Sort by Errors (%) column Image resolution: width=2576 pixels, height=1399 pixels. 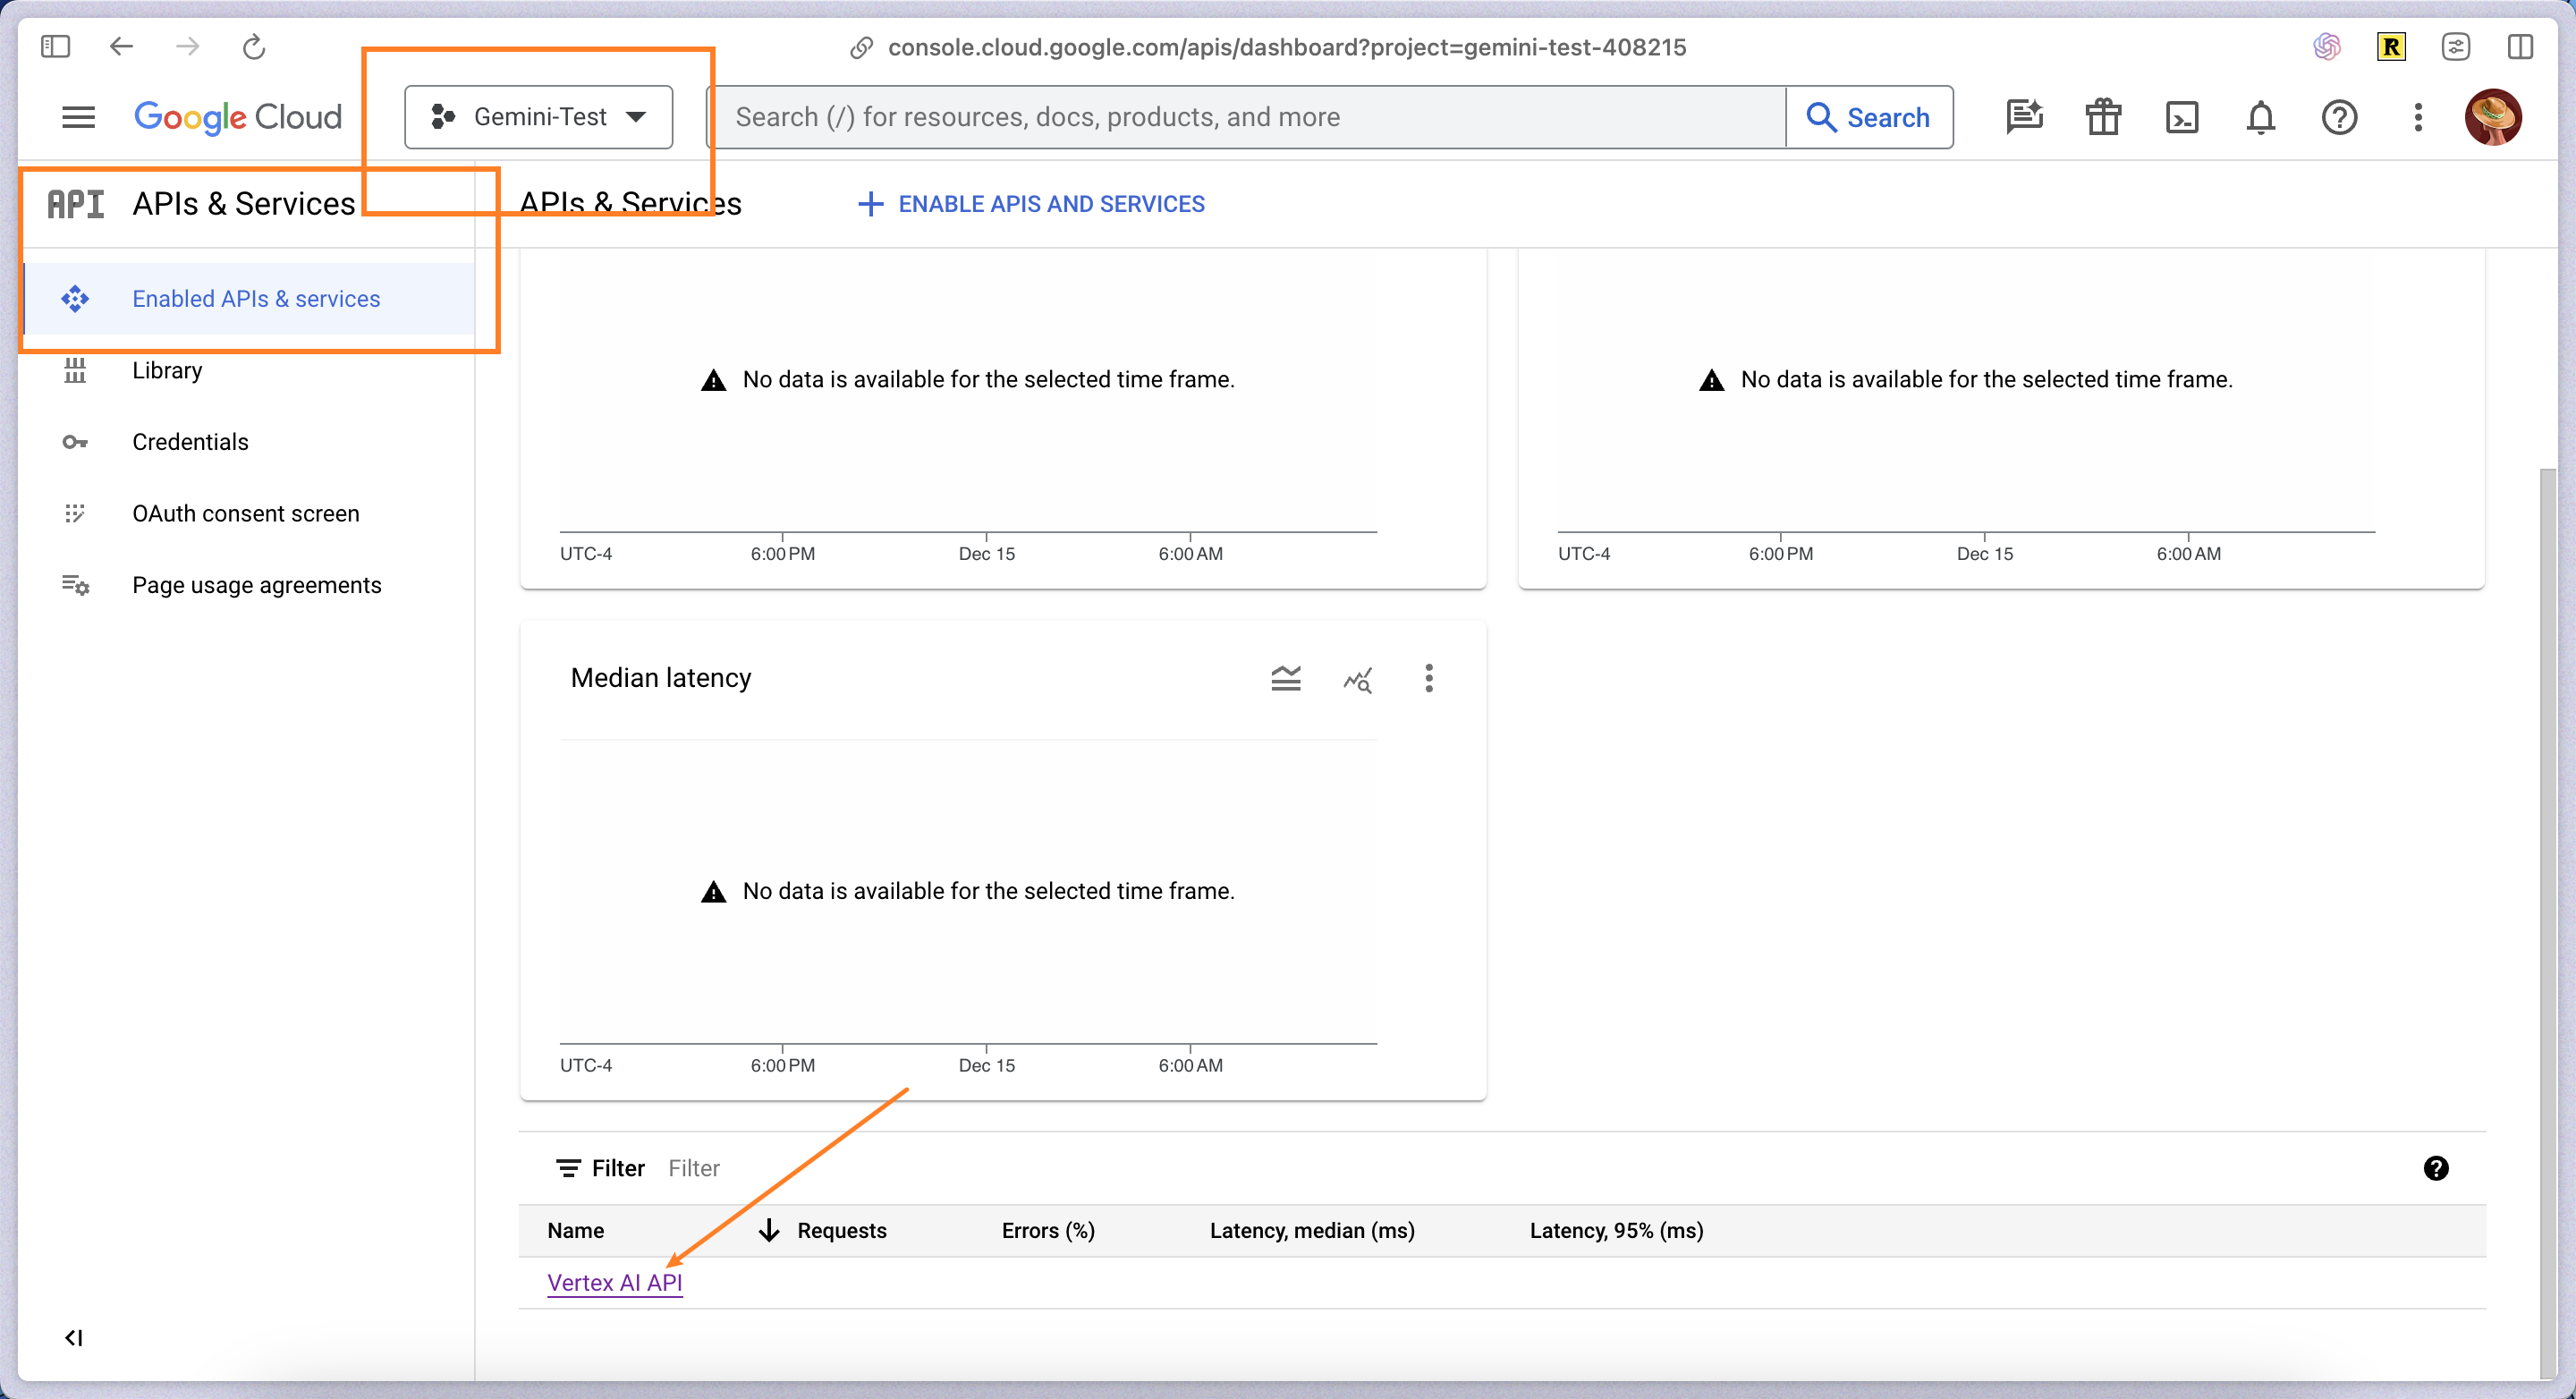(1048, 1231)
